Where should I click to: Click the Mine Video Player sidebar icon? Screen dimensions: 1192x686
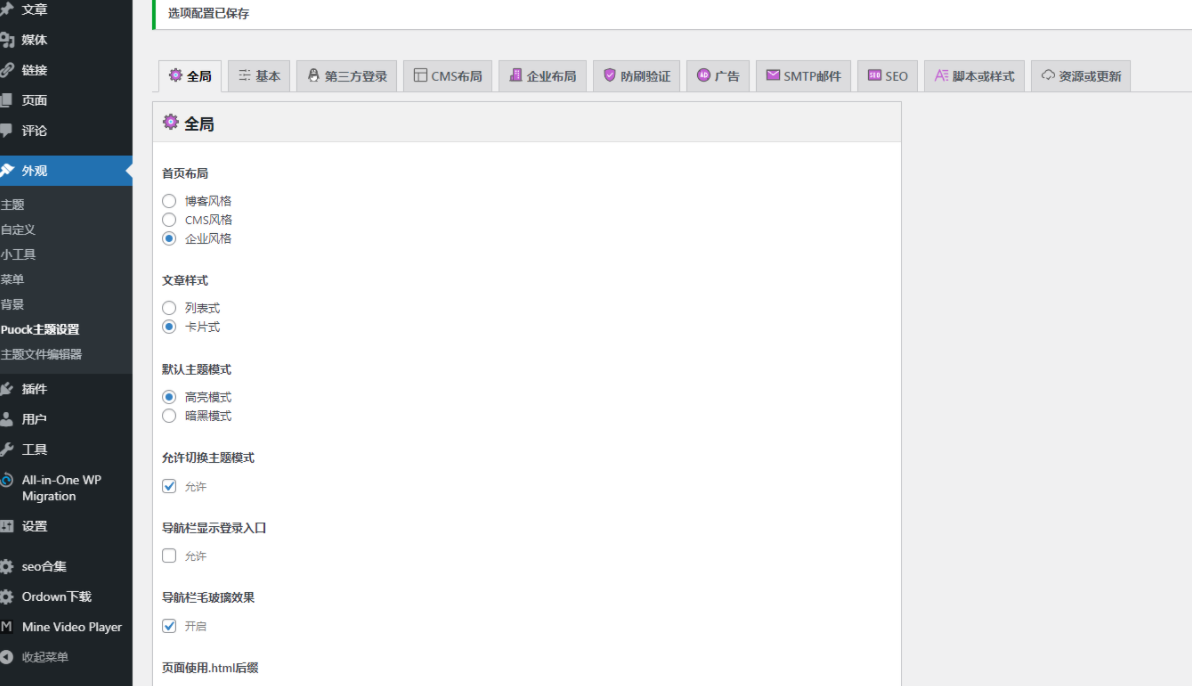coord(7,627)
